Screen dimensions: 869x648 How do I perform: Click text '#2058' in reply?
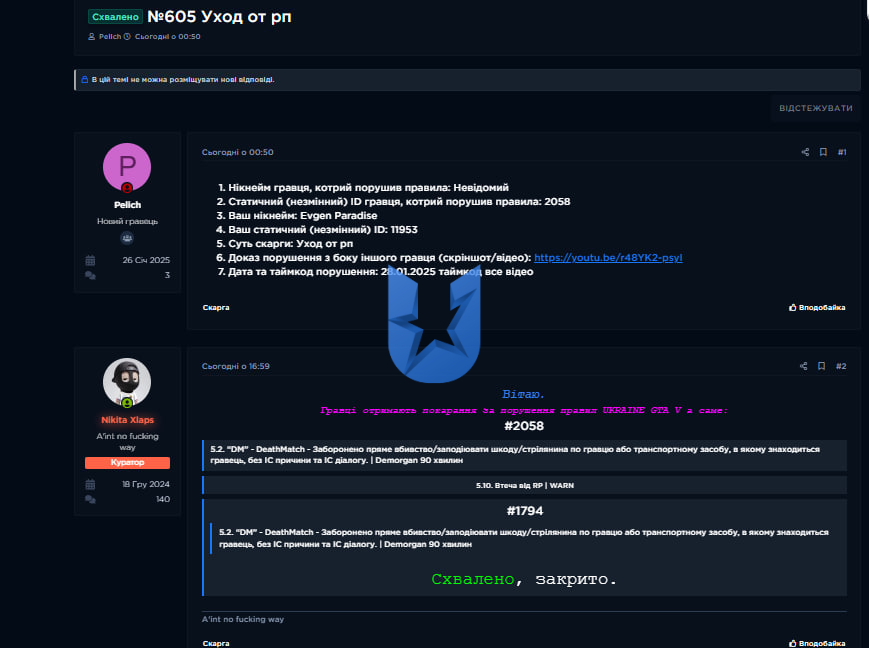[524, 426]
